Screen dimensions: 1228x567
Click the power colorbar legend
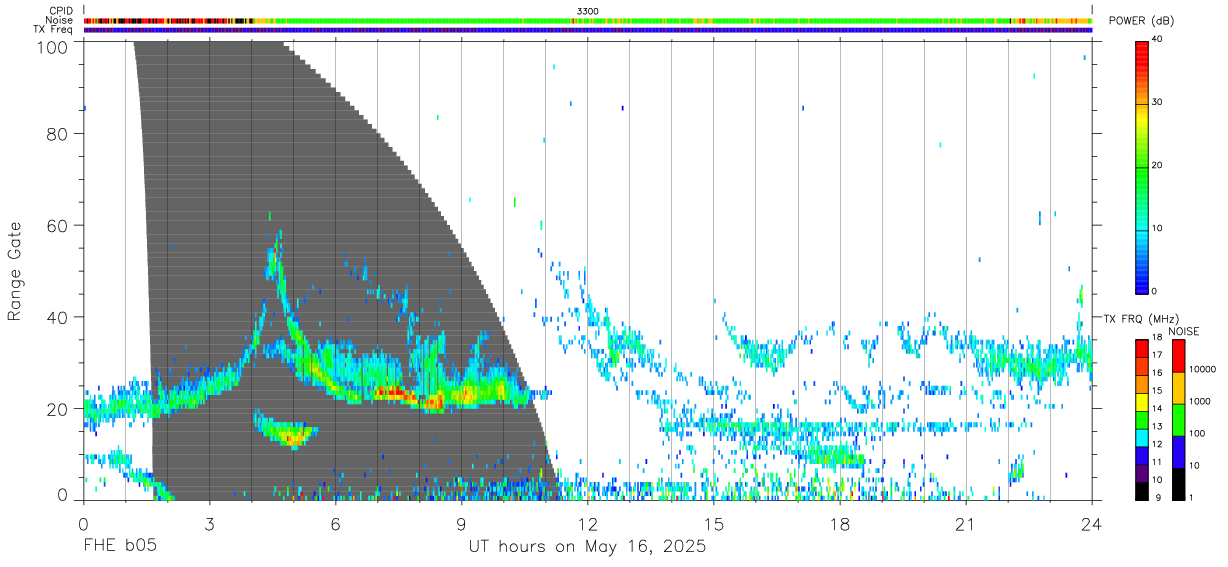click(x=1142, y=166)
